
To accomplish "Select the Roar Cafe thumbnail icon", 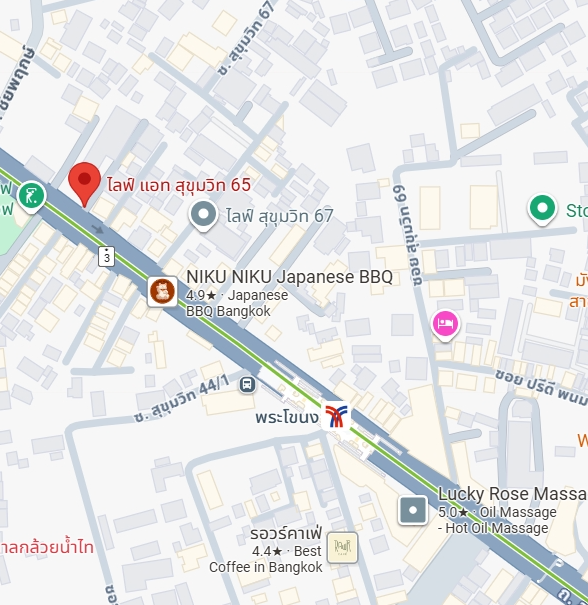I will 342,547.
